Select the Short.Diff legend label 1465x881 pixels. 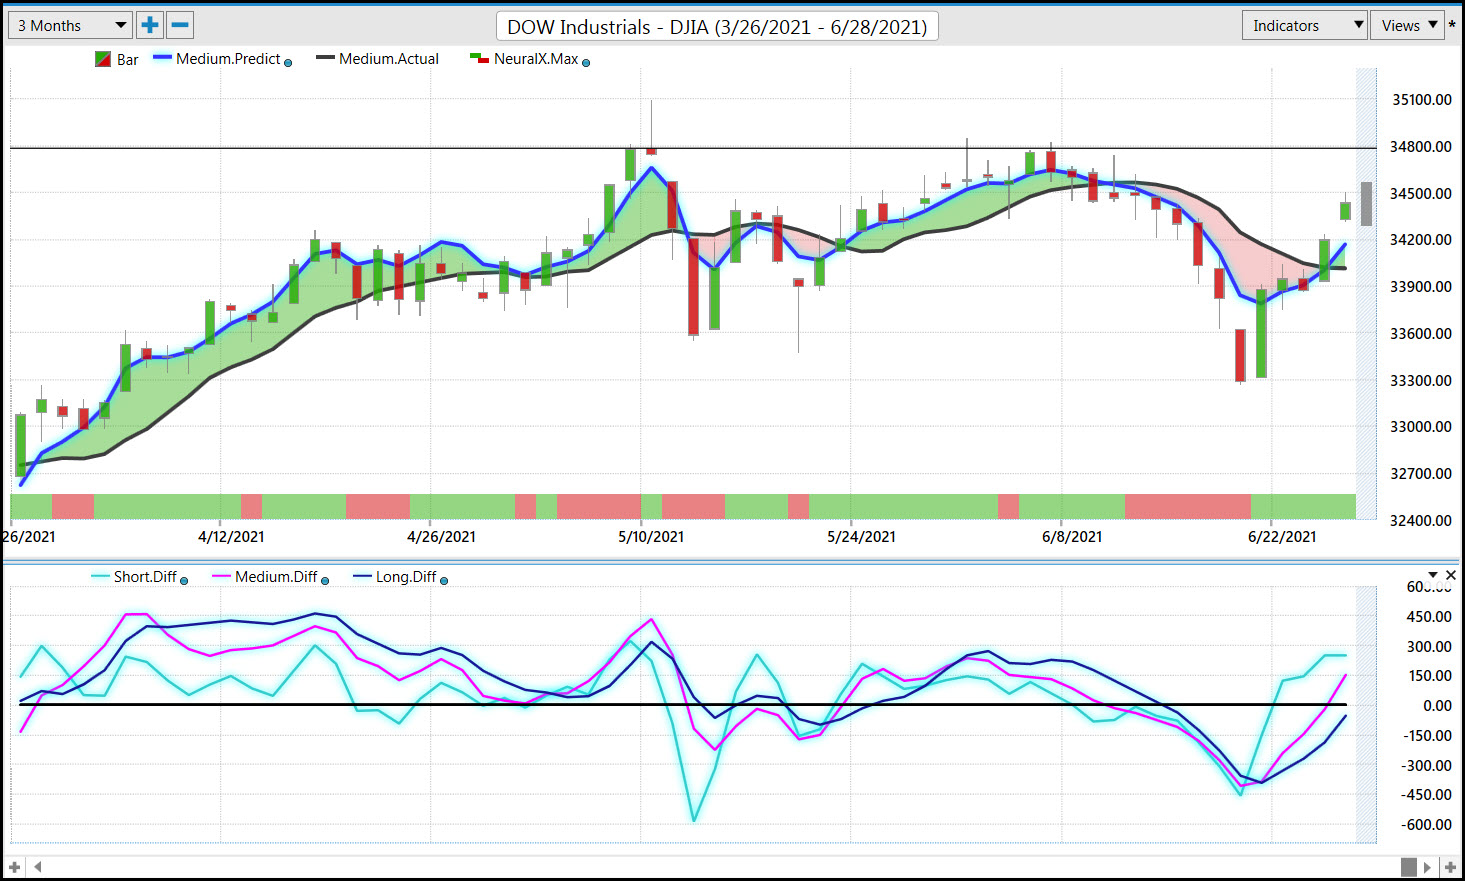point(145,577)
